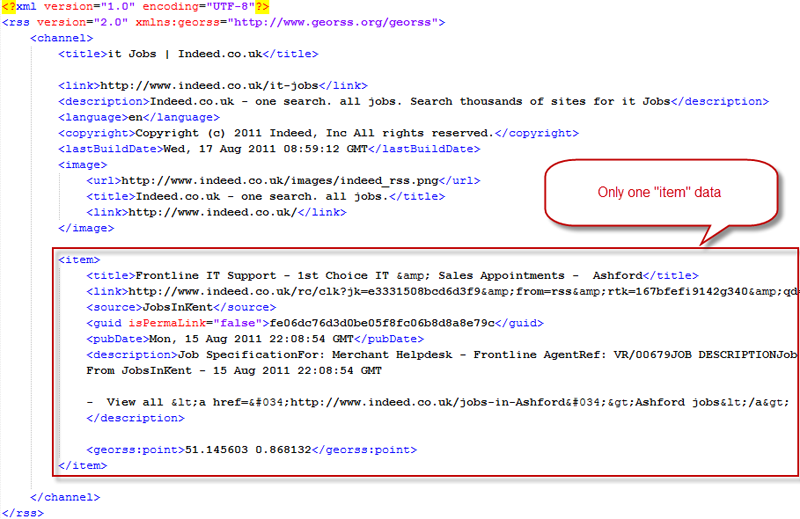The image size is (800, 519).
Task: Click the rss version="2.0" opening tag
Action: tap(223, 22)
